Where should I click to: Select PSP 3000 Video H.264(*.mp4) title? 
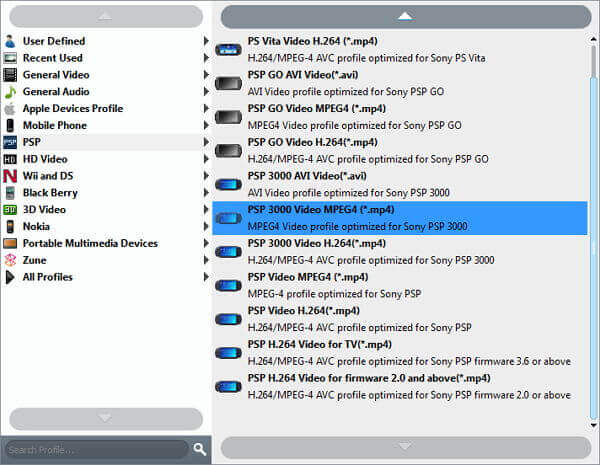[316, 243]
